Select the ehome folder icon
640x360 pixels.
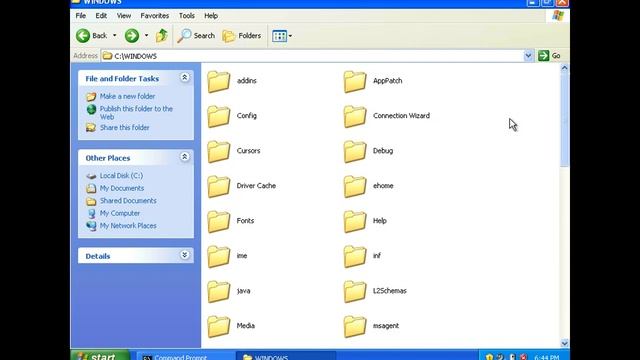[x=355, y=187]
